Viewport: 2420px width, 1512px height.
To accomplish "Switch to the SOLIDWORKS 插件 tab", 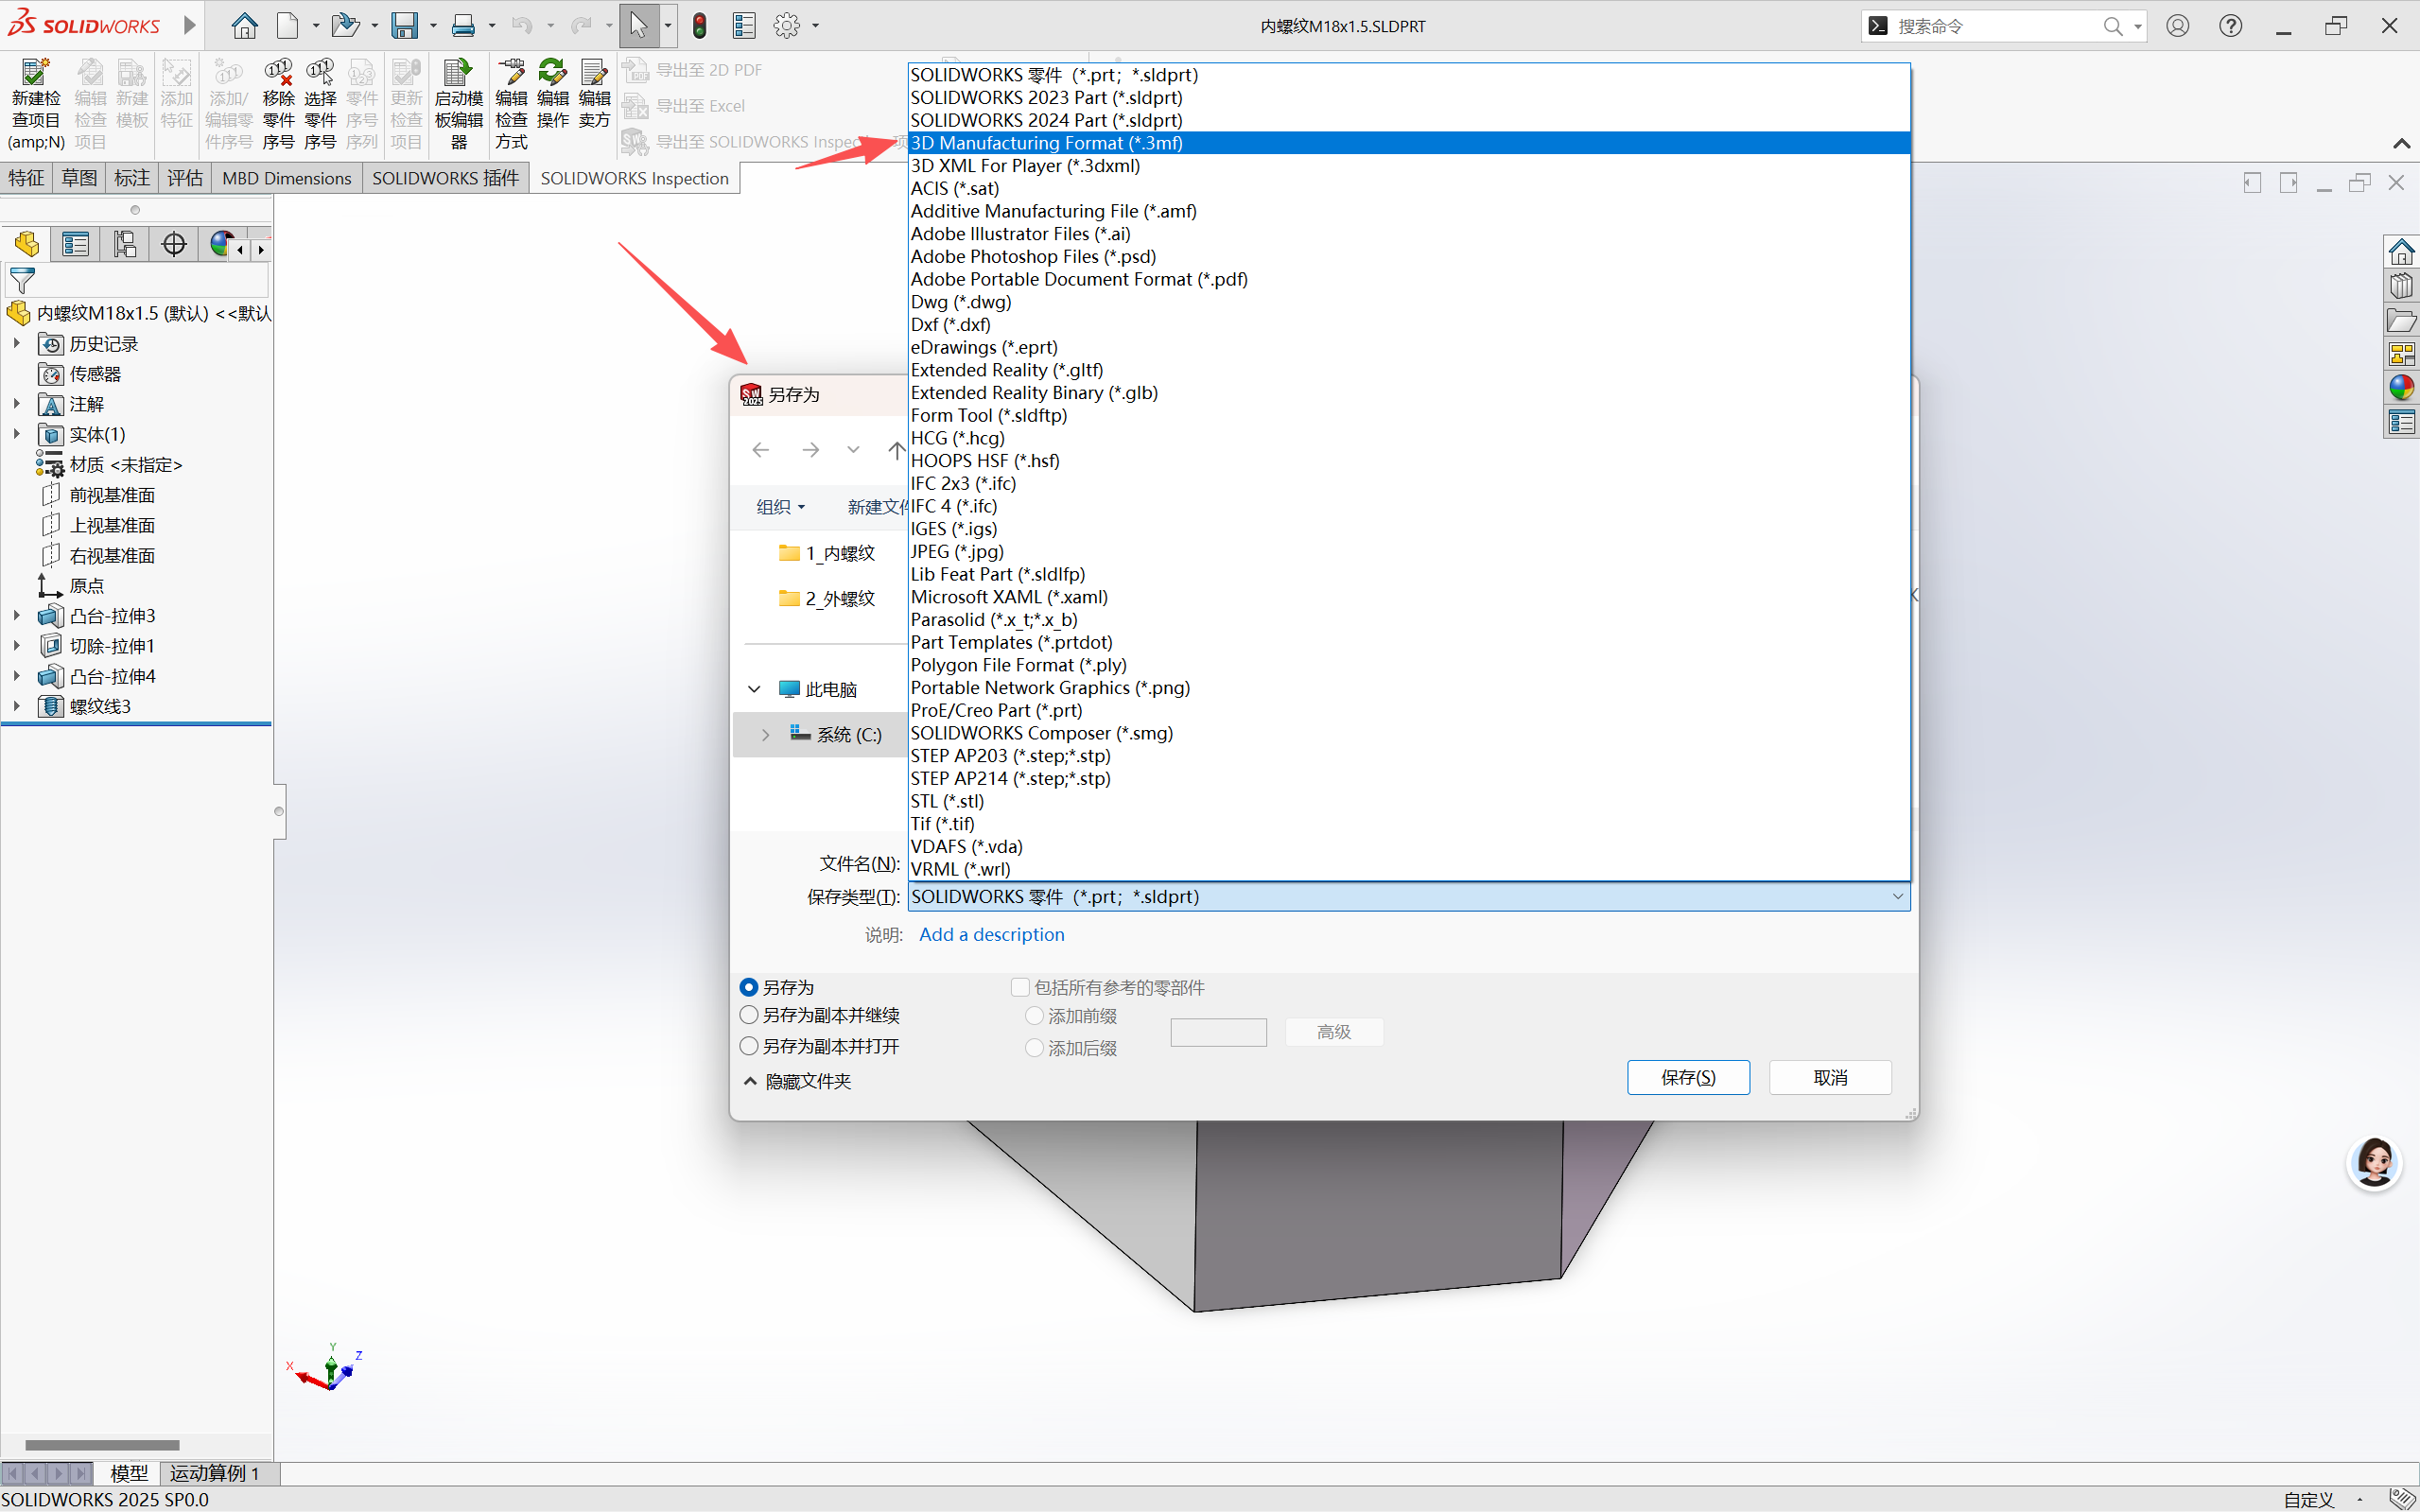I will (445, 178).
